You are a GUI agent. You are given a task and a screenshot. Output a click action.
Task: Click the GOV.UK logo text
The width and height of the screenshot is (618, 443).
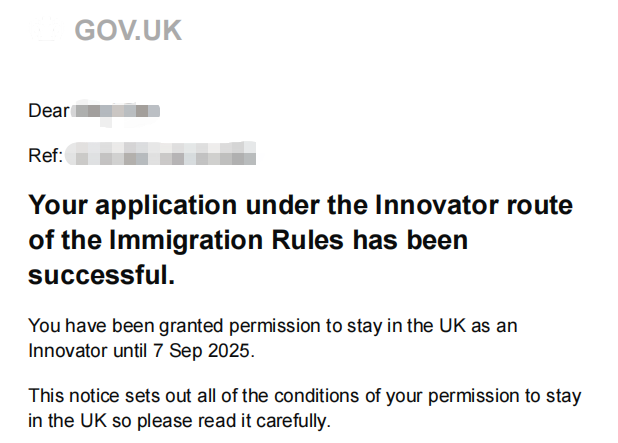point(128,30)
